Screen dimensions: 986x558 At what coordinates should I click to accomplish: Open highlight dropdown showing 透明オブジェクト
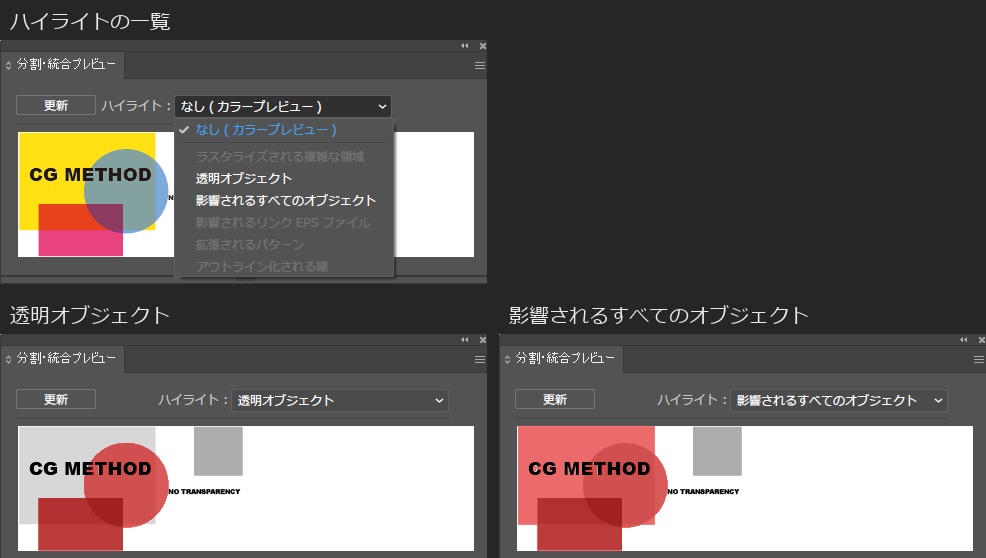(x=340, y=401)
